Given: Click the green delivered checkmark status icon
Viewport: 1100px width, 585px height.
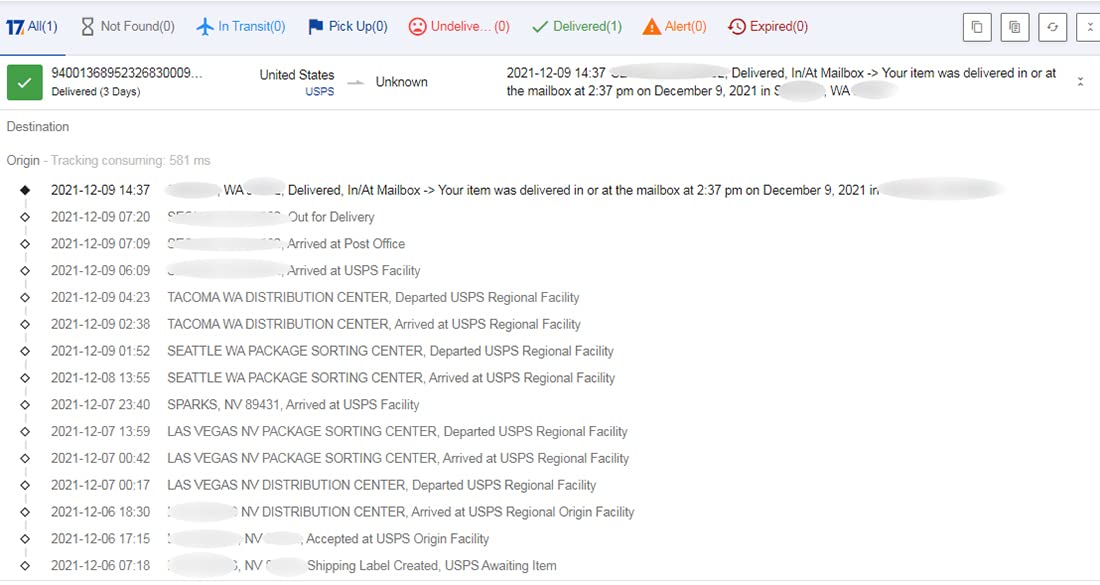Looking at the screenshot, I should coord(24,82).
